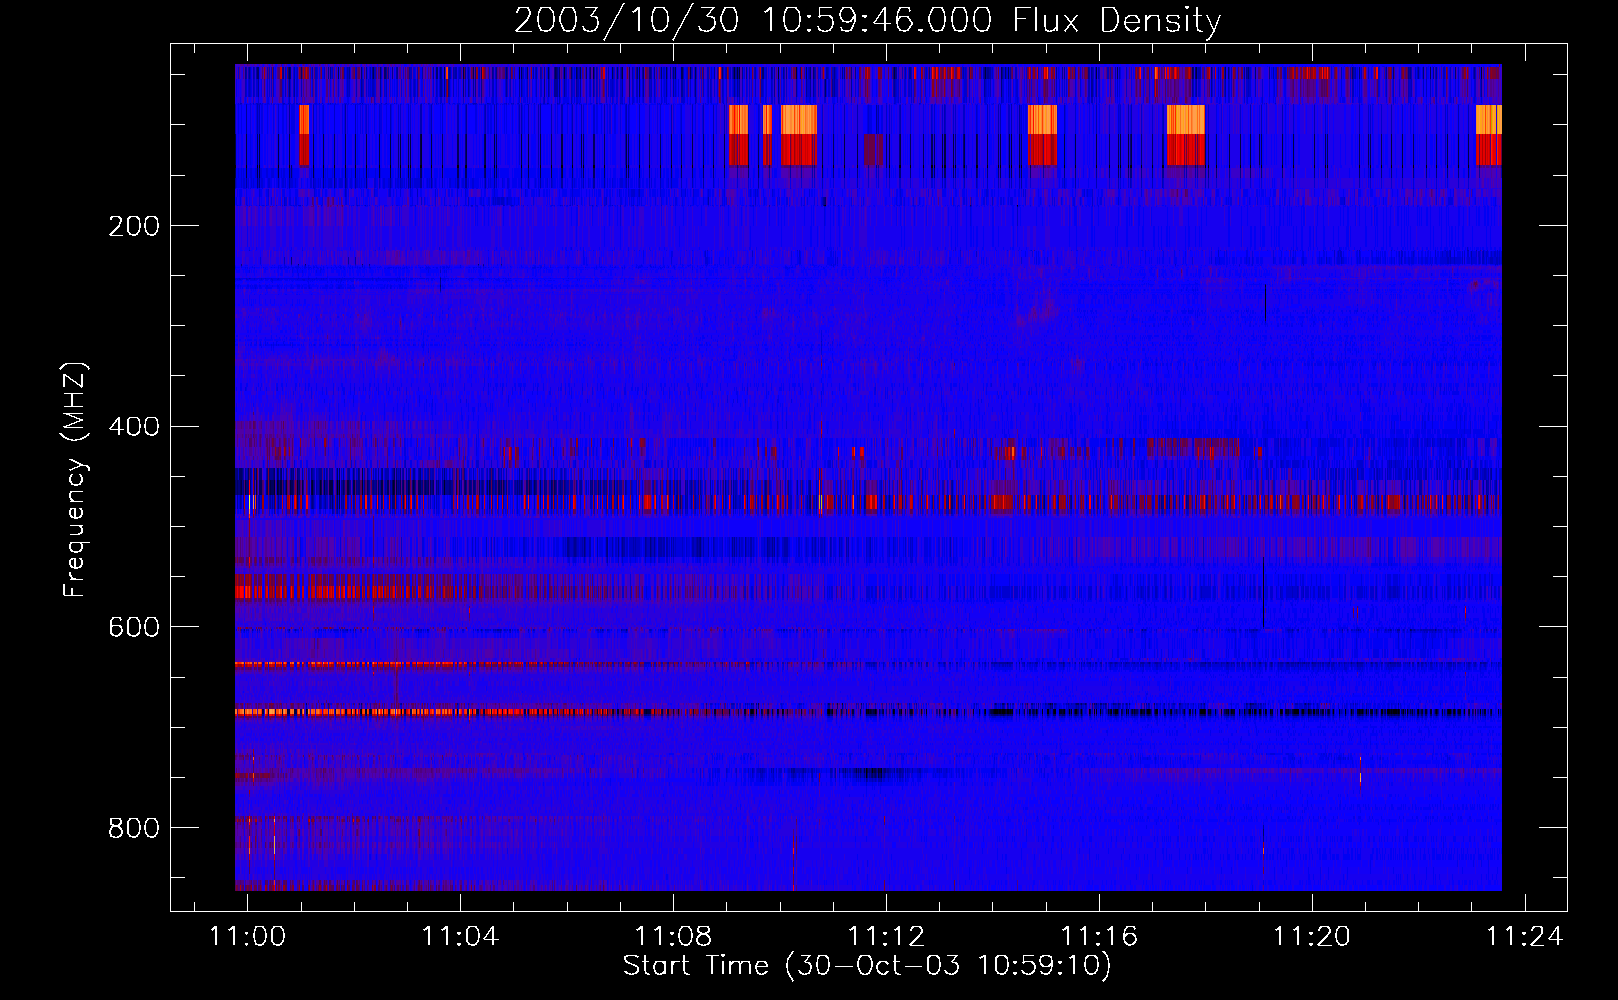Click the 11:00 time tick label

247,937
